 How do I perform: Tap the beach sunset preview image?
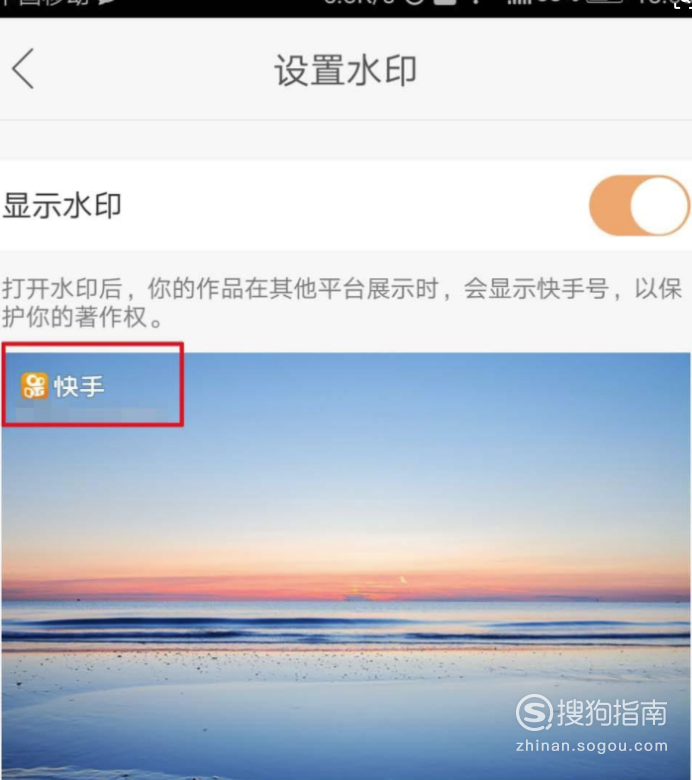pos(346,566)
